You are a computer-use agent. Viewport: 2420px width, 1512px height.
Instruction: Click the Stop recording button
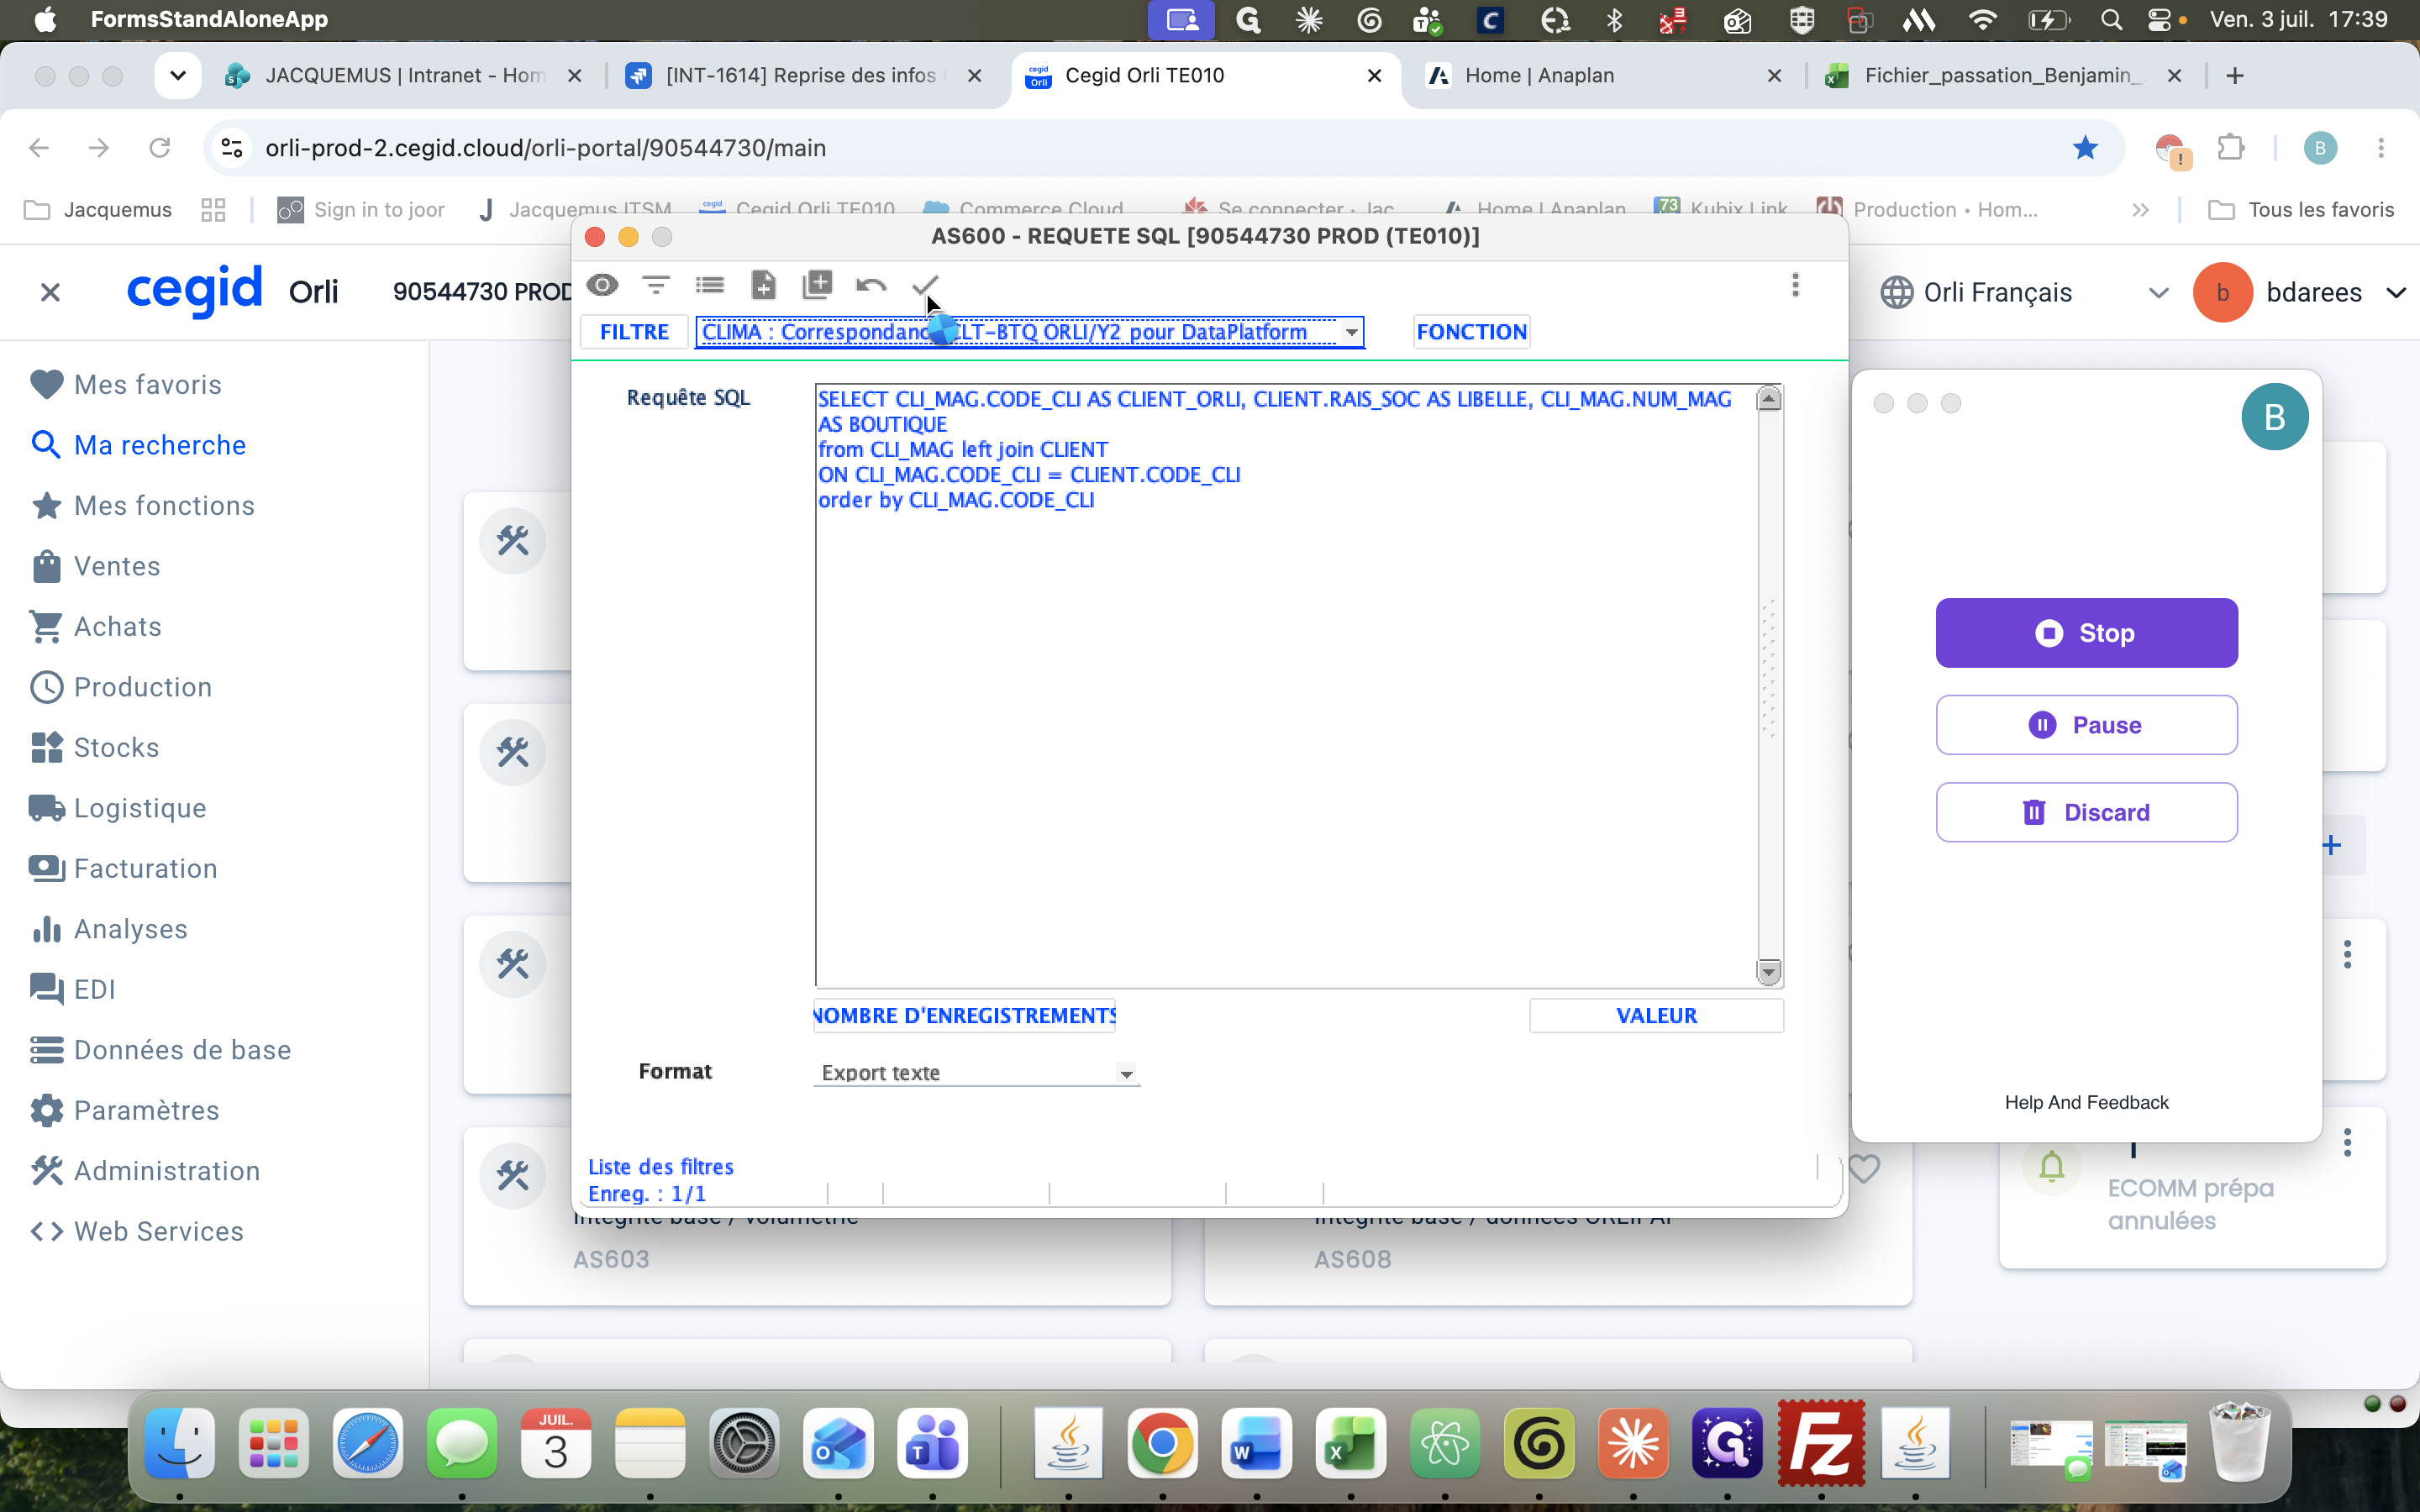click(x=2086, y=633)
